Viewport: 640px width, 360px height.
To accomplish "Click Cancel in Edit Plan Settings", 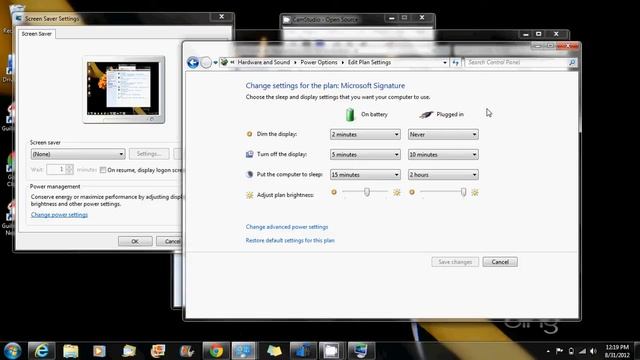I will 500,262.
